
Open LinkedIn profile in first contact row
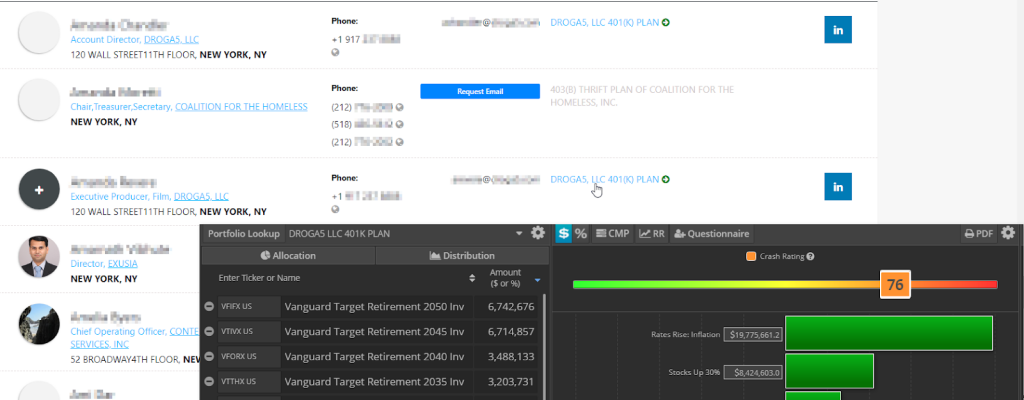point(837,30)
